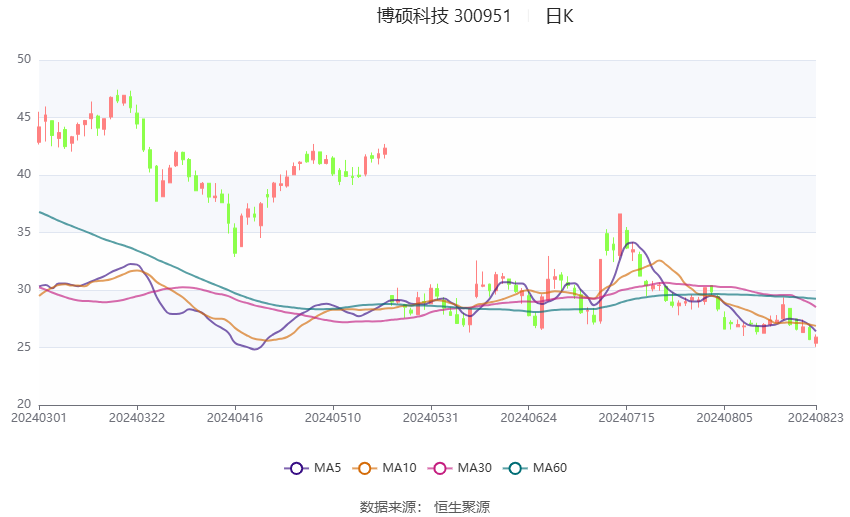Click x-axis date label 20240322
The width and height of the screenshot is (850, 517).
137,418
